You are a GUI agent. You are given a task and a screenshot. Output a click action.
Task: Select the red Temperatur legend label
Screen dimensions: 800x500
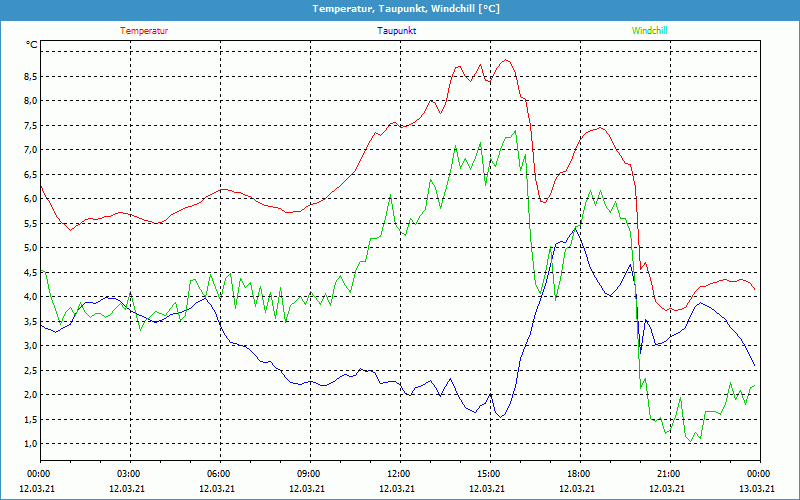click(144, 31)
